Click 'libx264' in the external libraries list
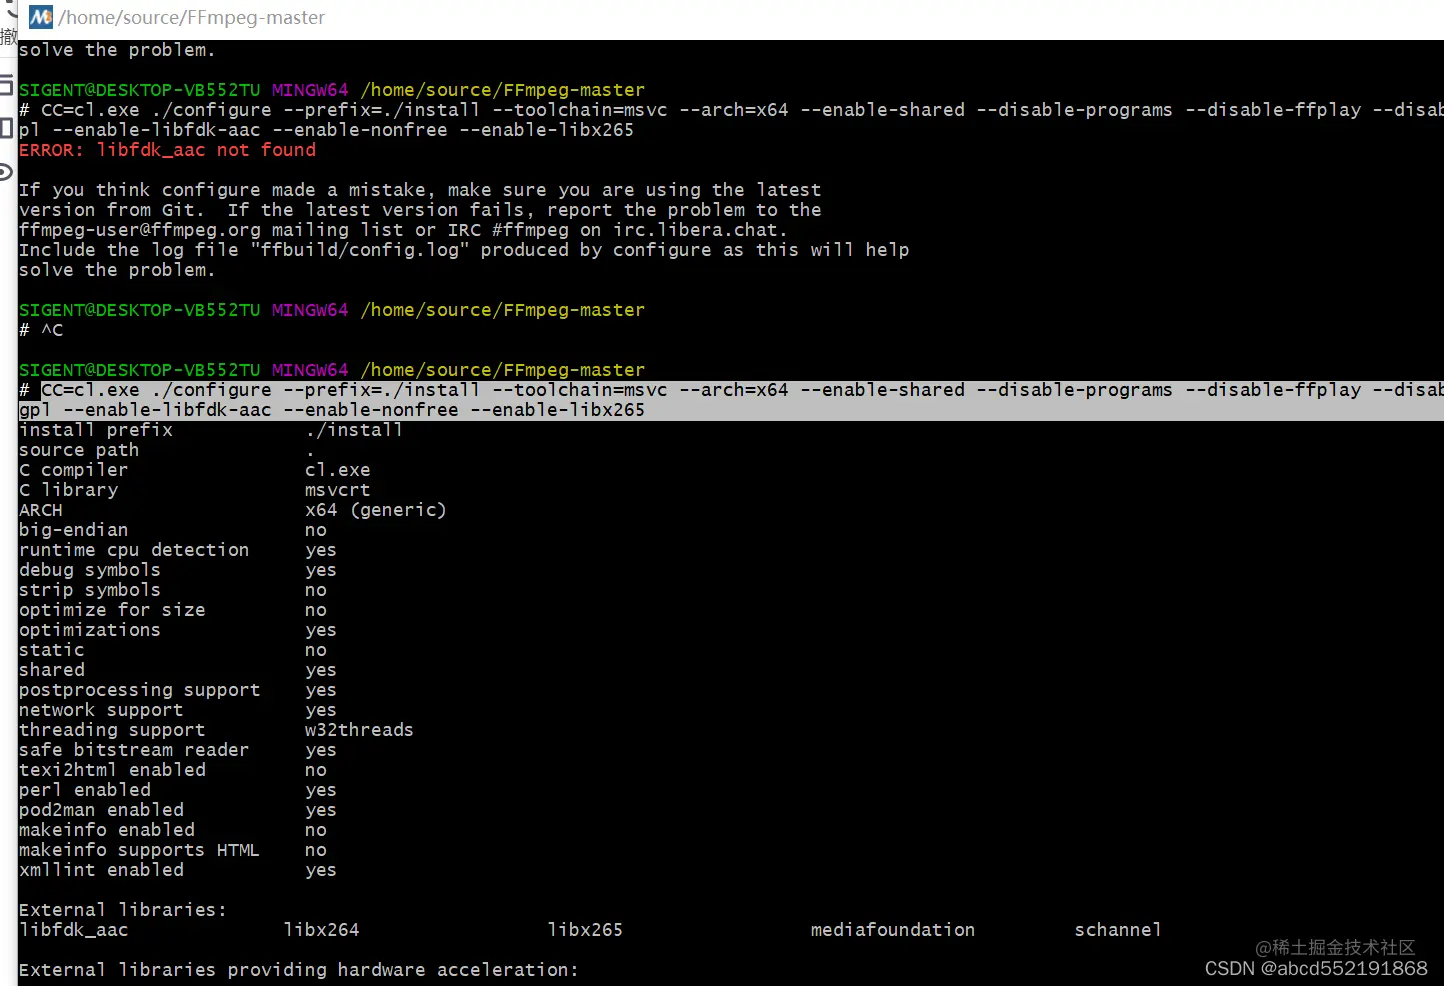This screenshot has height=986, width=1444. click(x=321, y=930)
